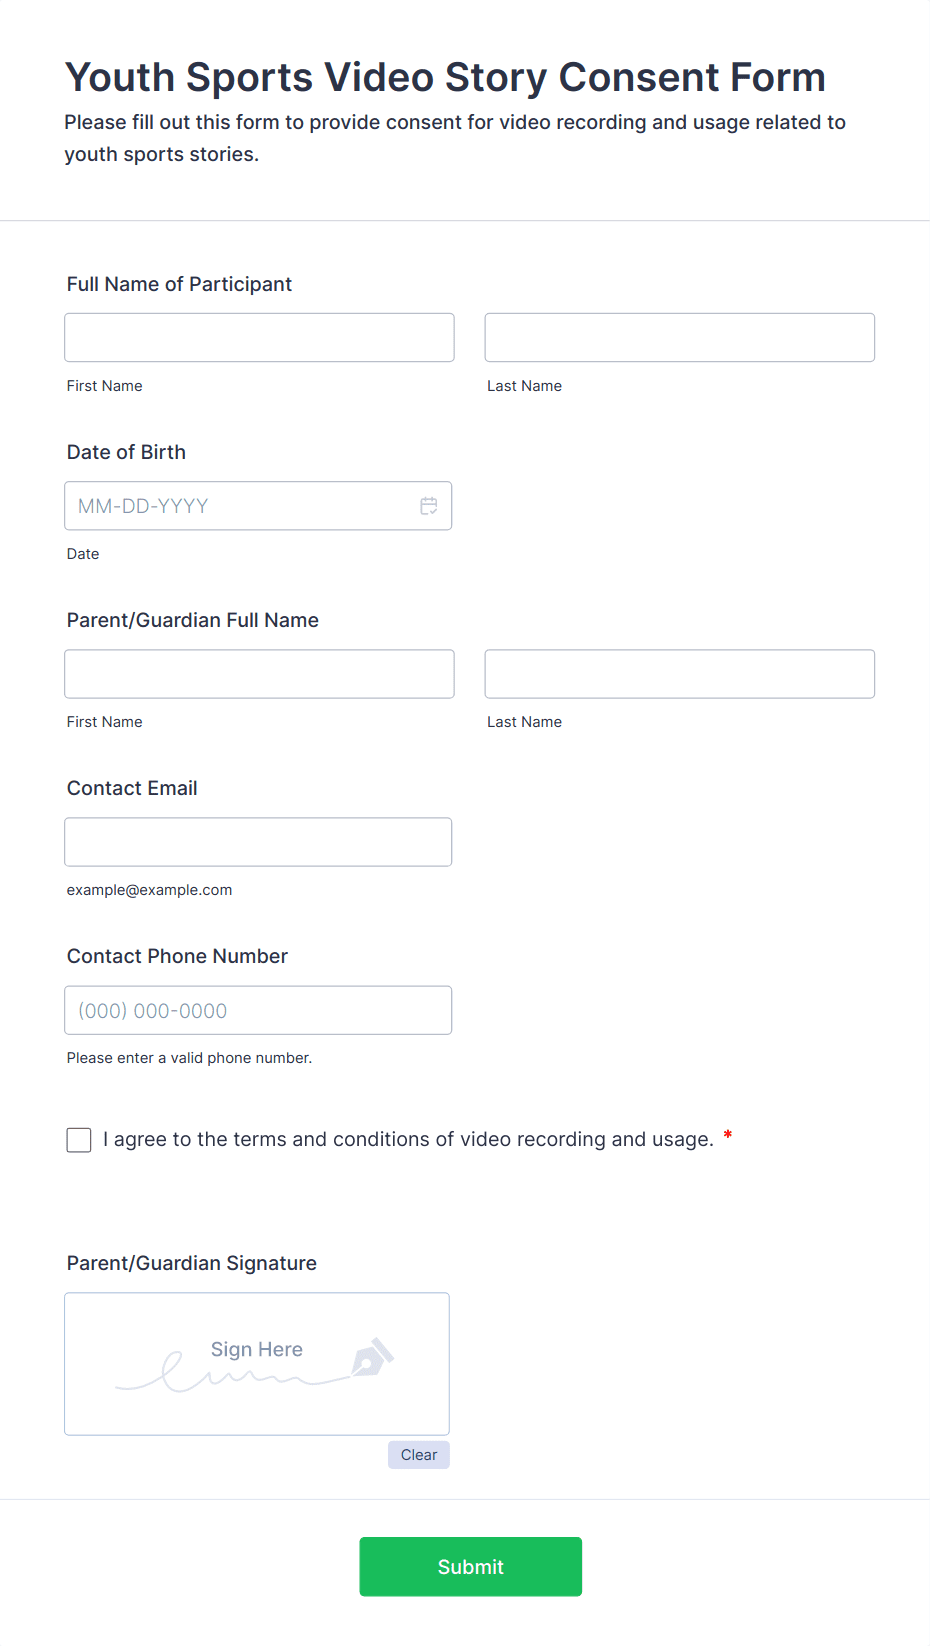This screenshot has height=1646, width=930.
Task: Click the terms agreement label text
Action: pyautogui.click(x=408, y=1139)
